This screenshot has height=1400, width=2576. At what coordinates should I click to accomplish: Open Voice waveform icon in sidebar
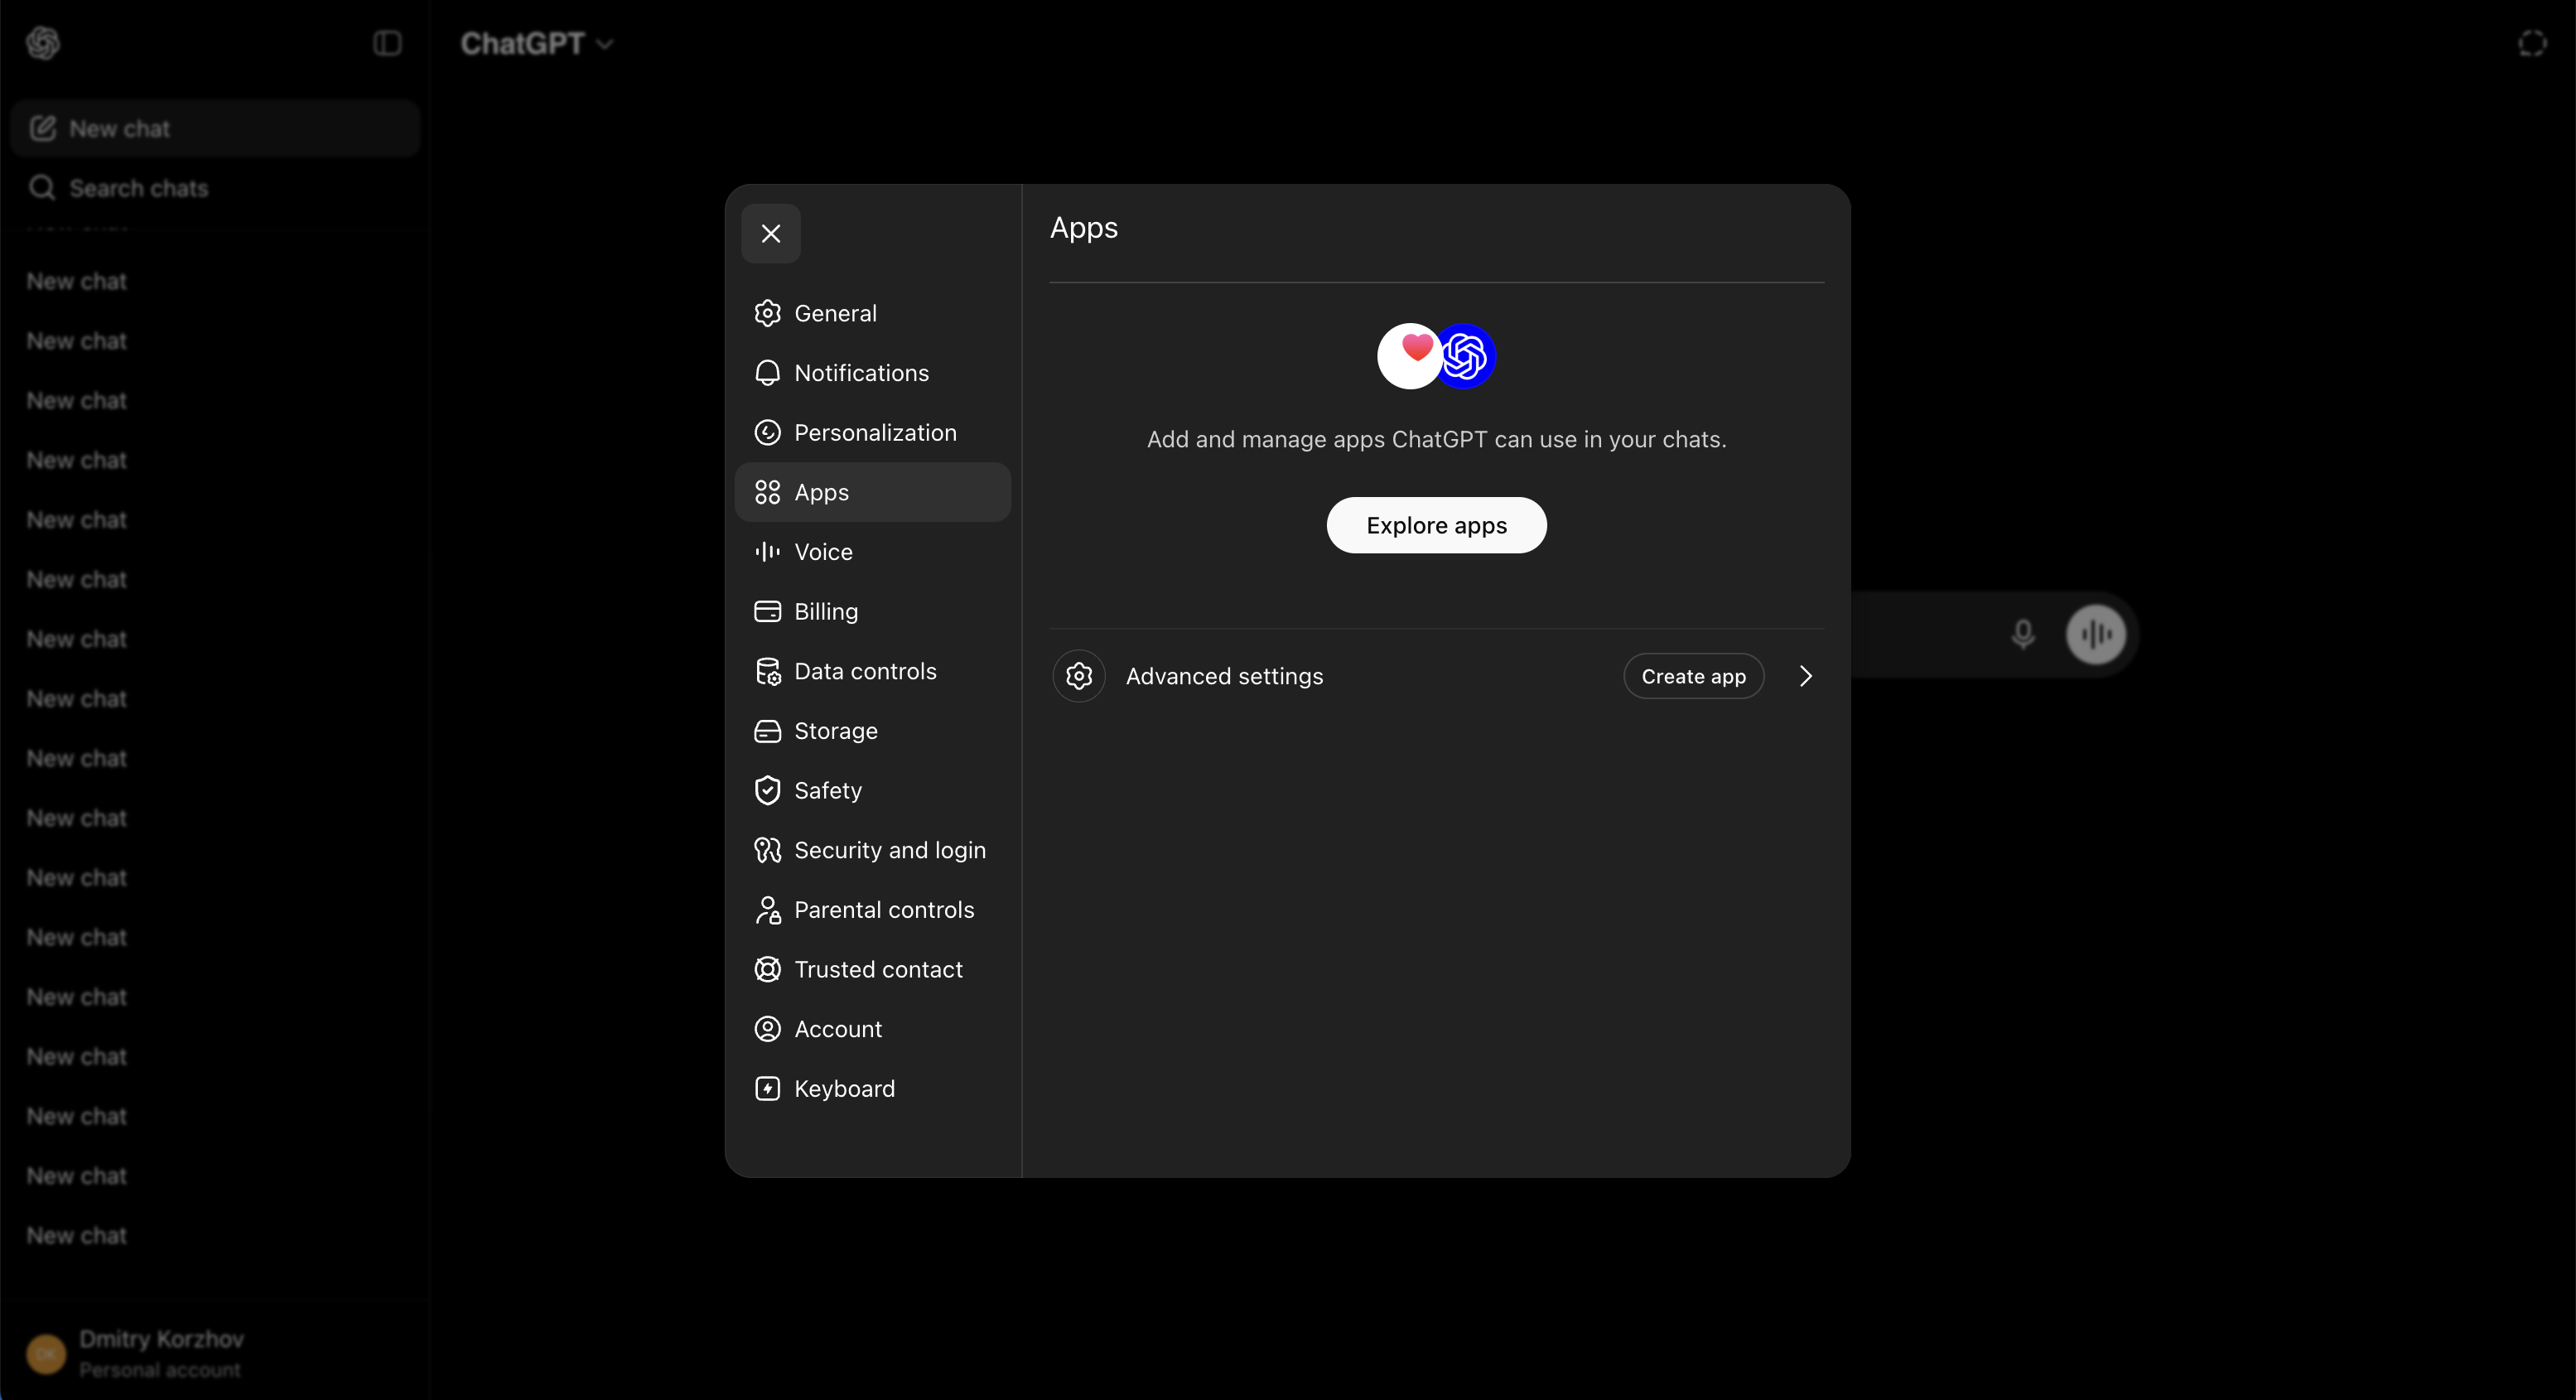[x=767, y=552]
